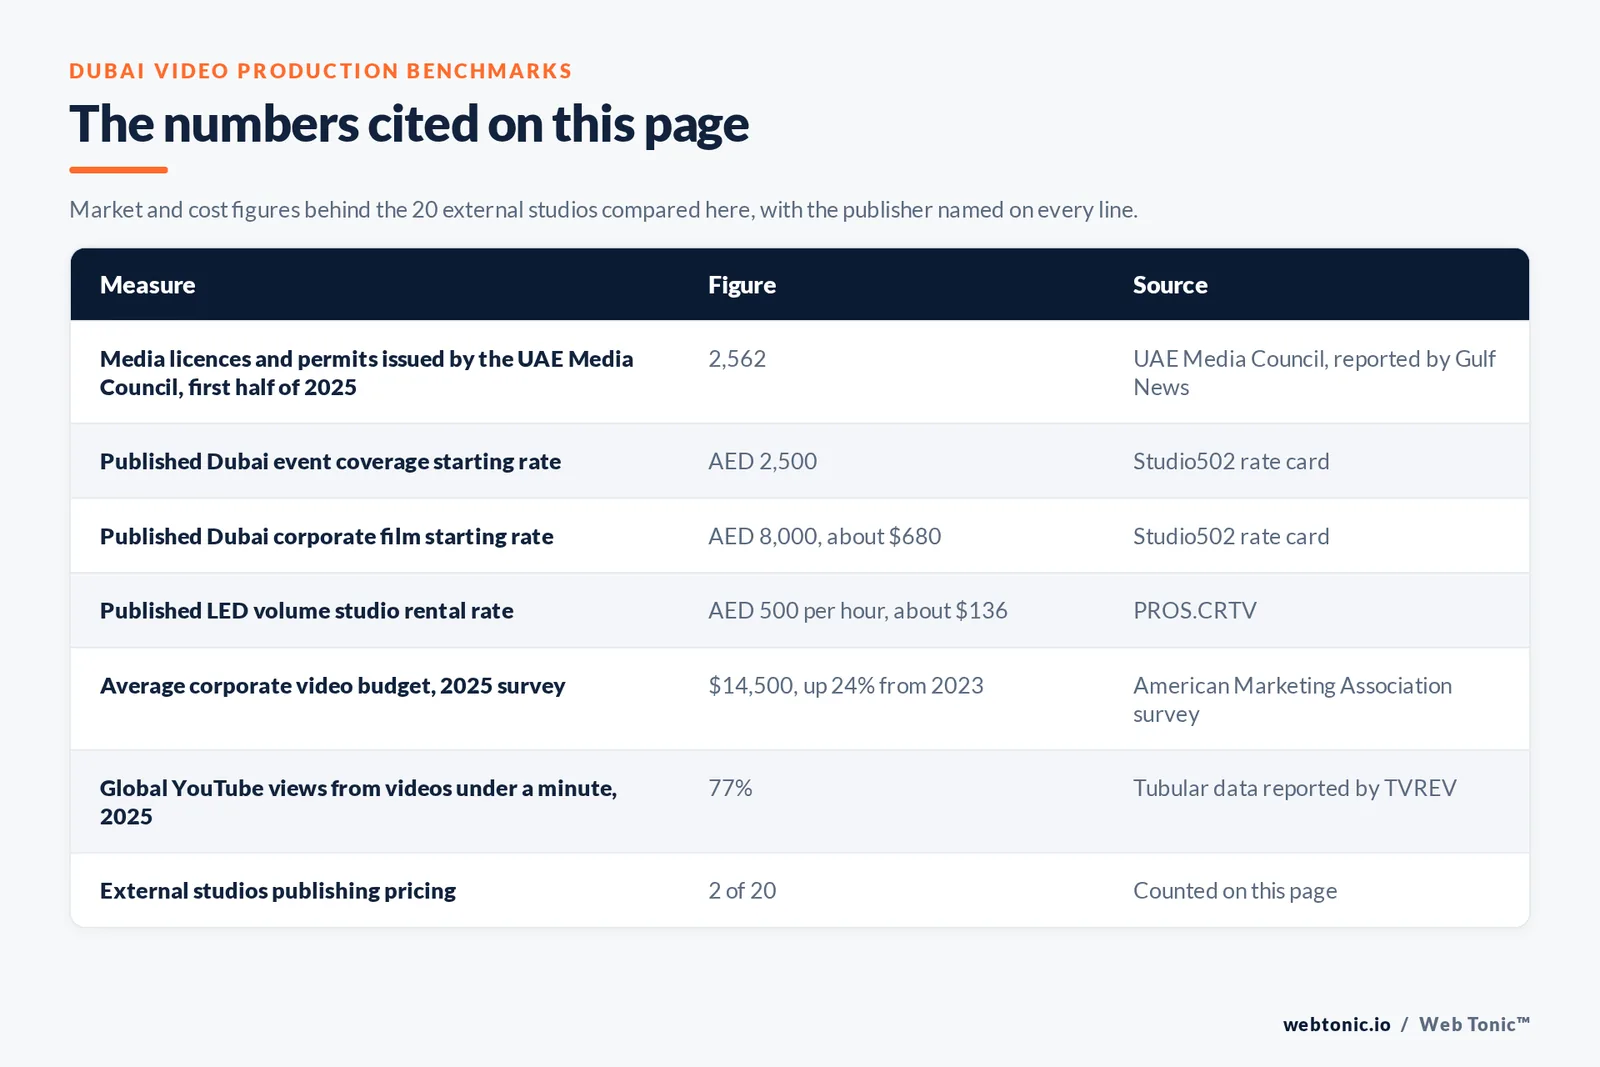Select Published Dubai corporate film starting rate
The image size is (1600, 1067).
coord(326,536)
